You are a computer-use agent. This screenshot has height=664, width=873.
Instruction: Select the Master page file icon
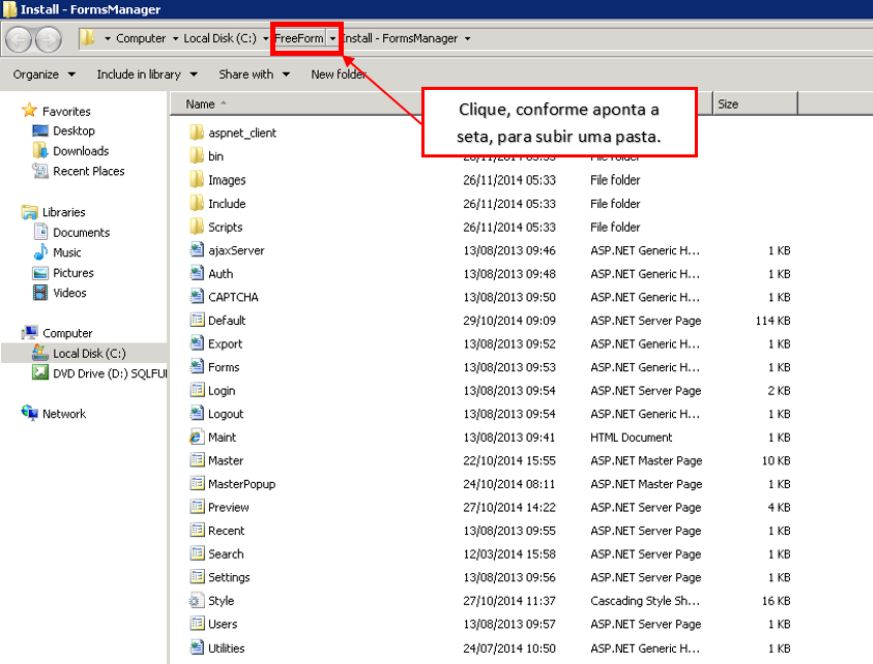point(197,460)
